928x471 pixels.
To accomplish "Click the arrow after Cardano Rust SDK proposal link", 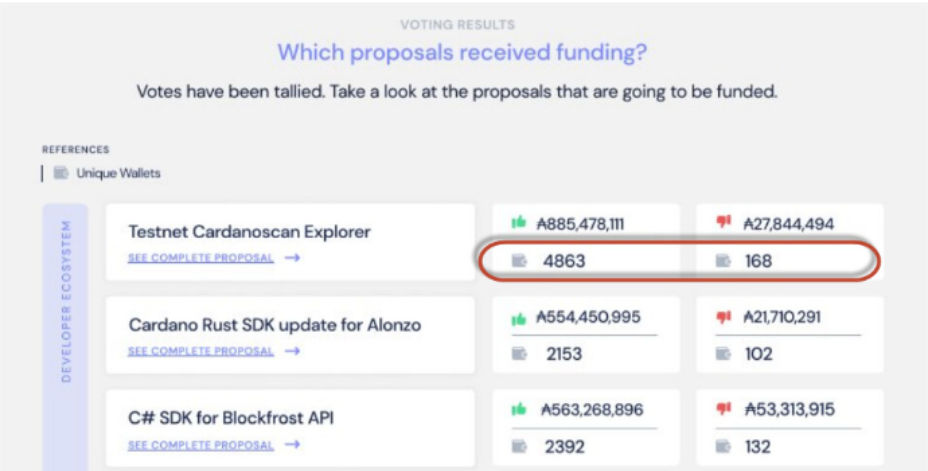I will click(292, 351).
